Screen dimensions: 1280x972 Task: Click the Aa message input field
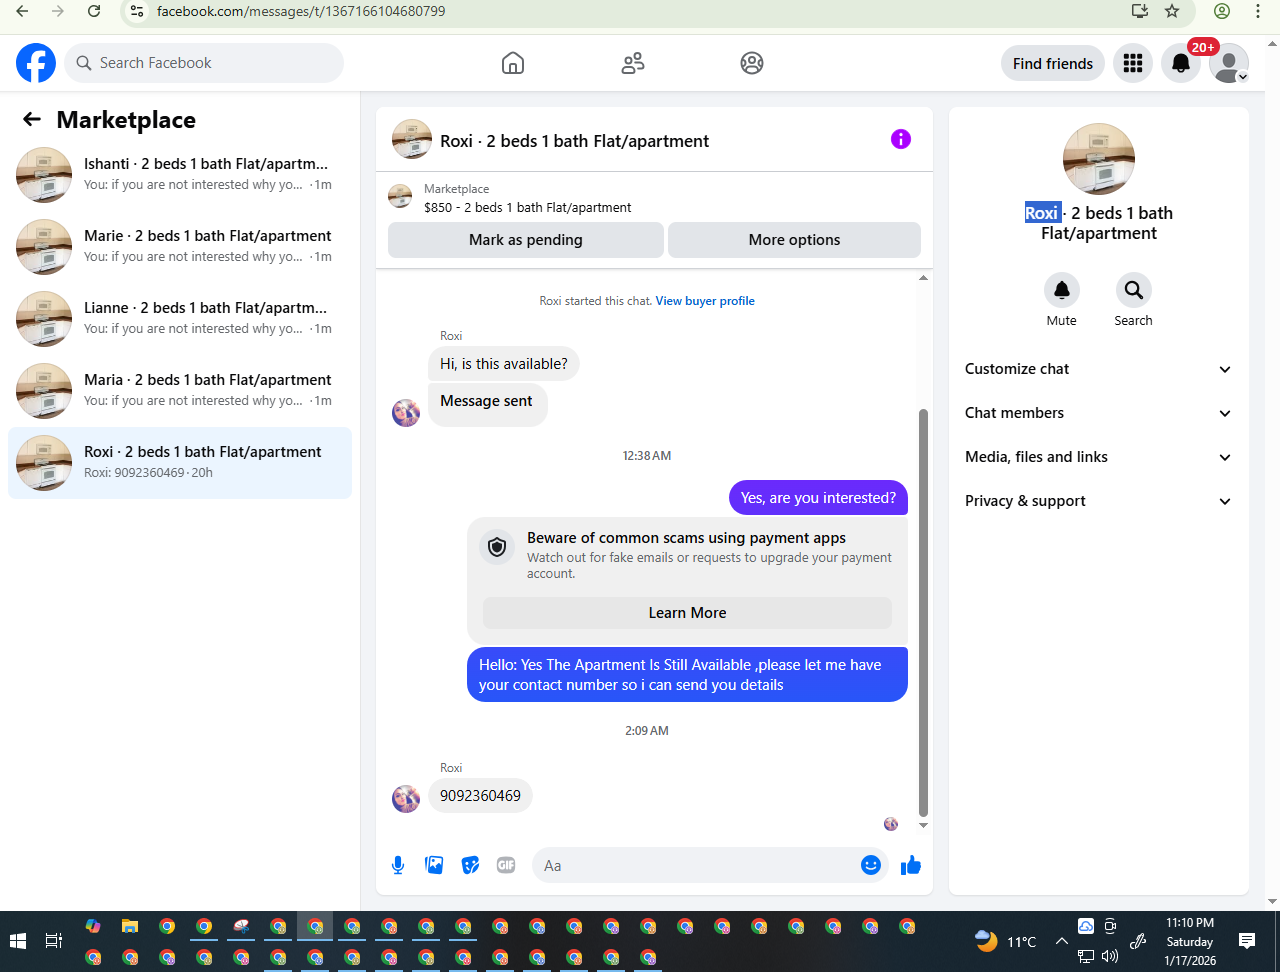tap(695, 865)
